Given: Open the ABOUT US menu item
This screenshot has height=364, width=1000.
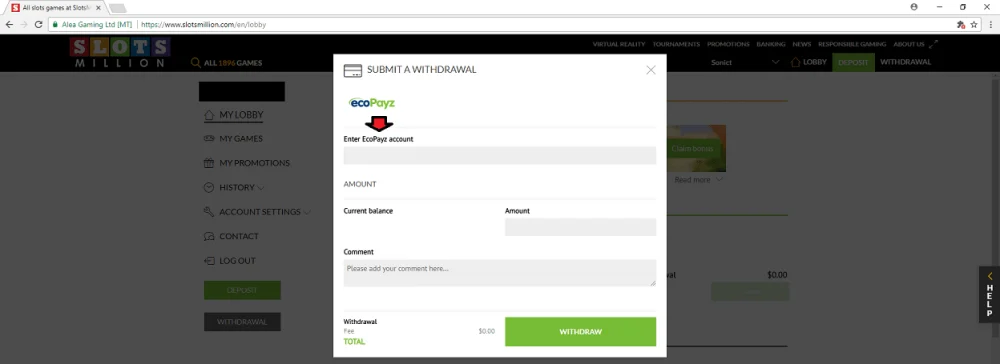Looking at the screenshot, I should tap(909, 45).
